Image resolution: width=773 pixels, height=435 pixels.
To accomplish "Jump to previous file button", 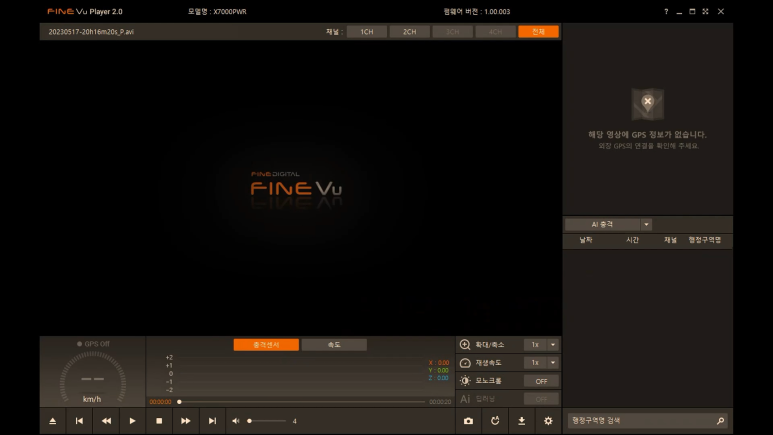I will (x=79, y=421).
